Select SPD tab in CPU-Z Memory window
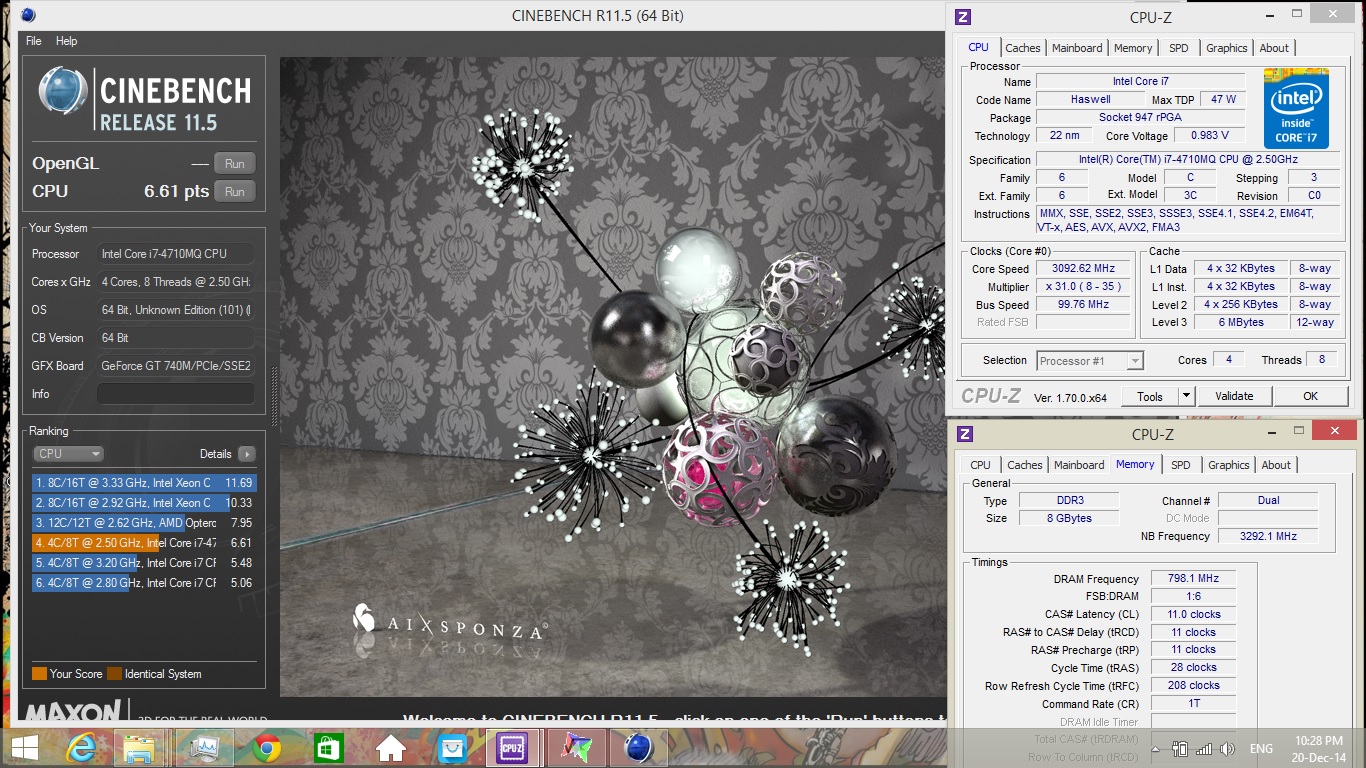Image resolution: width=1366 pixels, height=768 pixels. [x=1181, y=465]
